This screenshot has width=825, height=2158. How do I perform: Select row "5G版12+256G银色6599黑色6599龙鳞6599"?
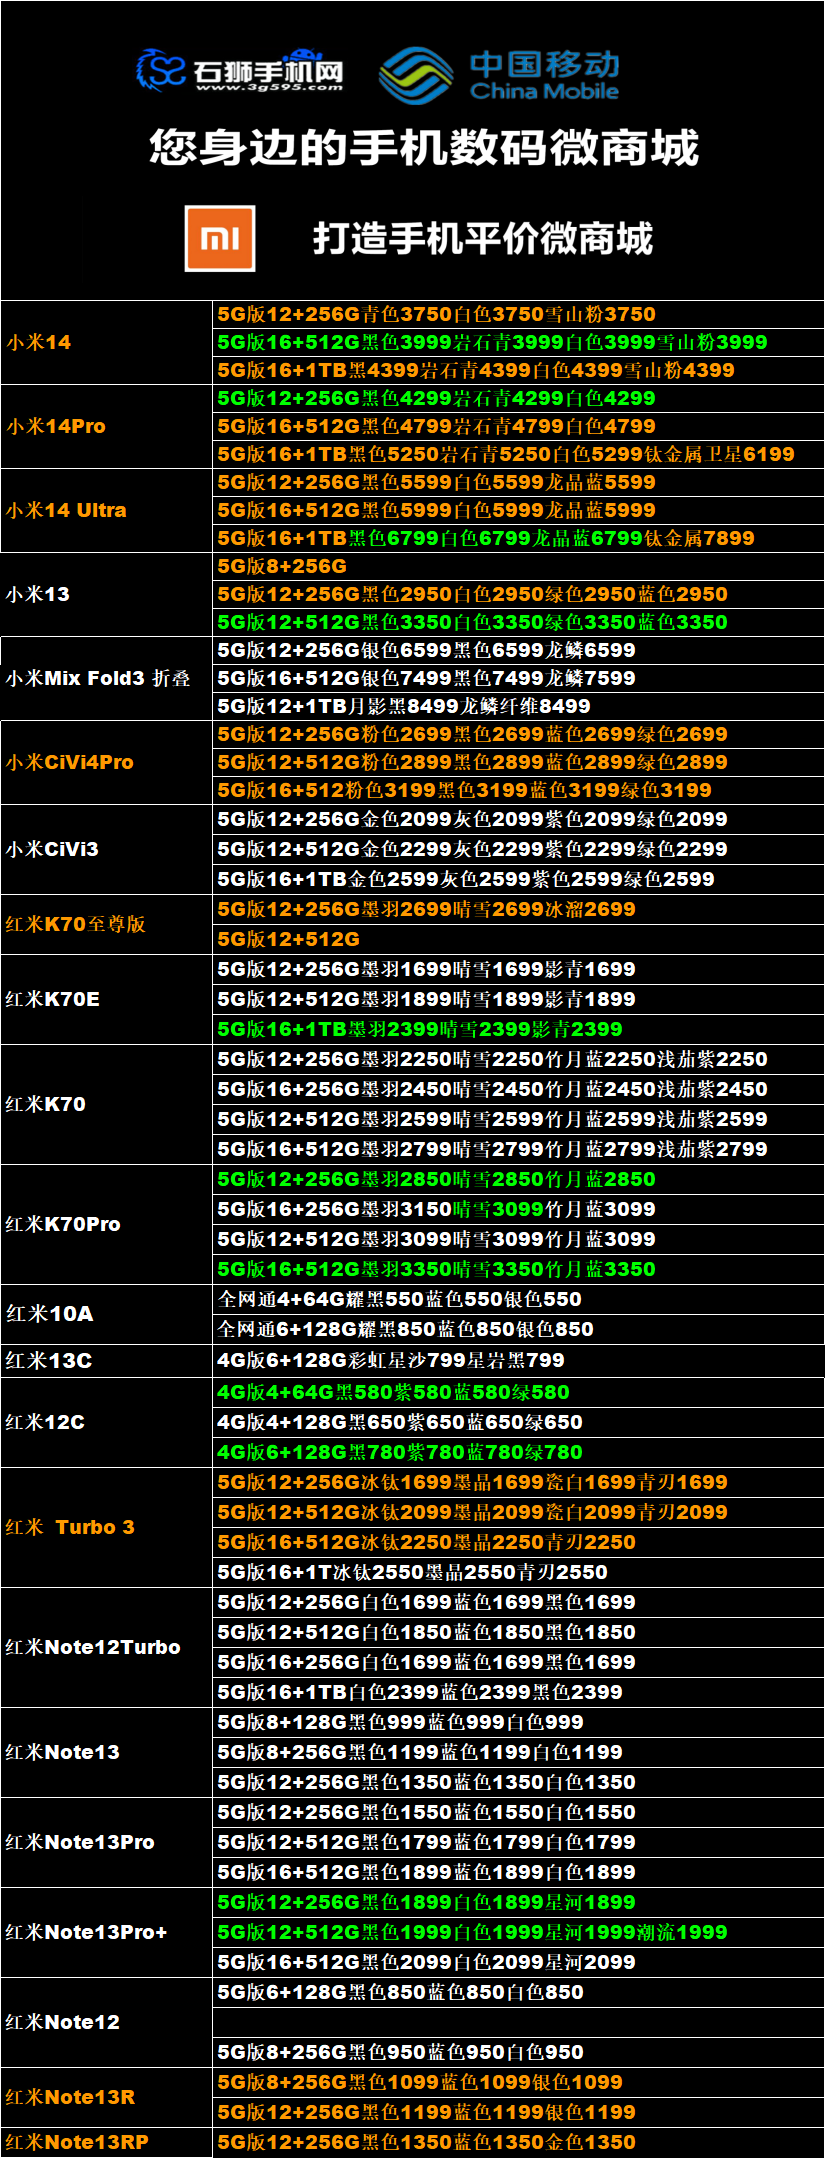[519, 650]
